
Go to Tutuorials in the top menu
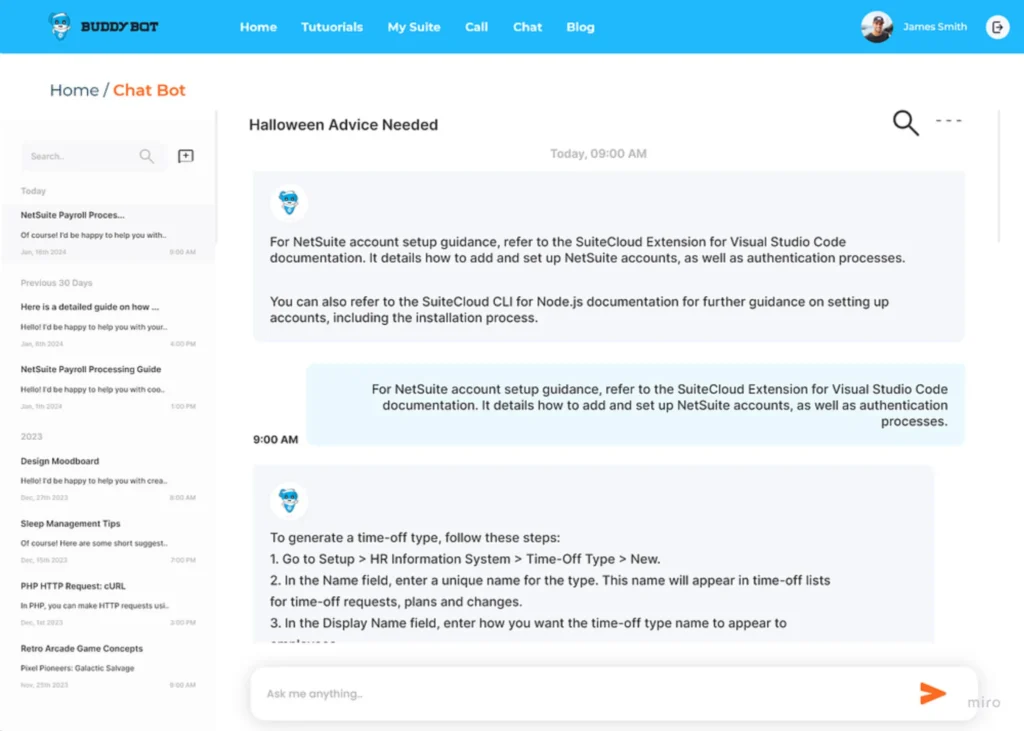pos(332,27)
